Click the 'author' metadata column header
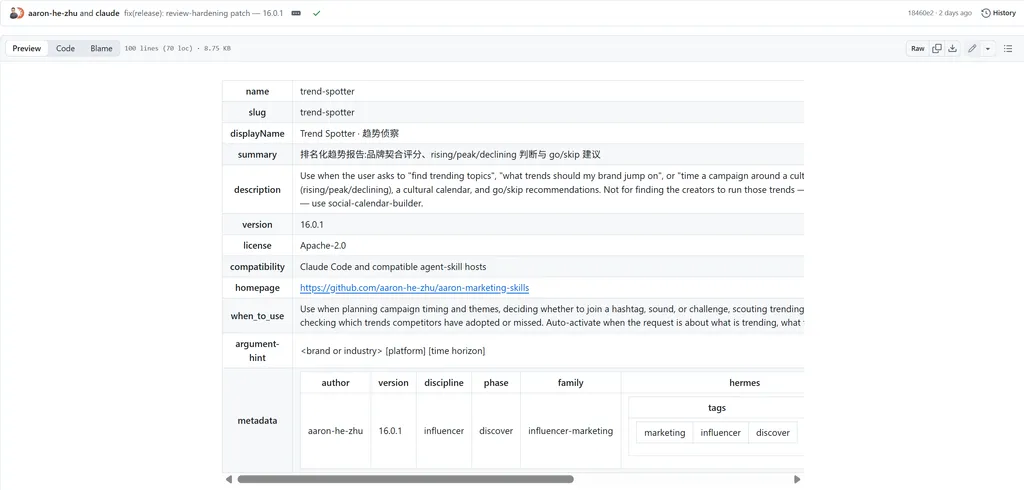Image resolution: width=1024 pixels, height=490 pixels. (x=336, y=383)
